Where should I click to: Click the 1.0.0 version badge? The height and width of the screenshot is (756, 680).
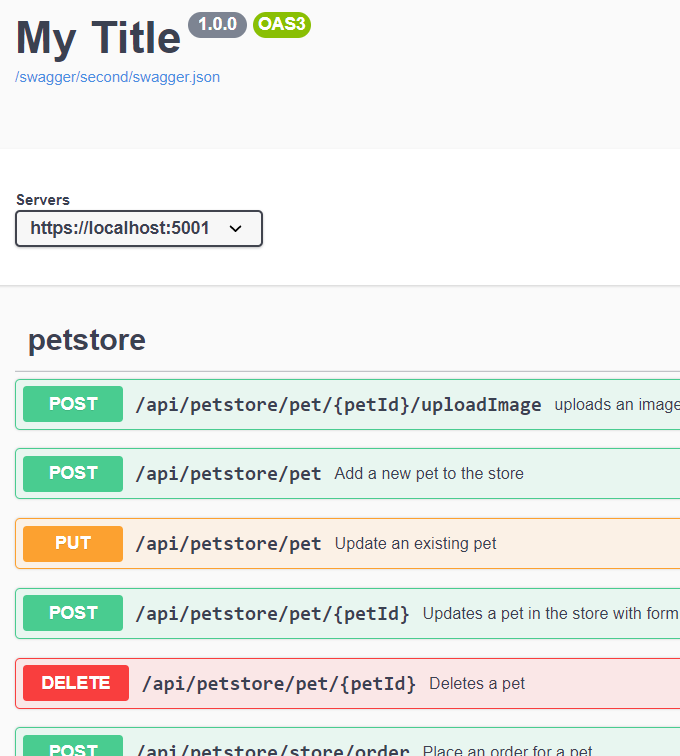point(218,25)
